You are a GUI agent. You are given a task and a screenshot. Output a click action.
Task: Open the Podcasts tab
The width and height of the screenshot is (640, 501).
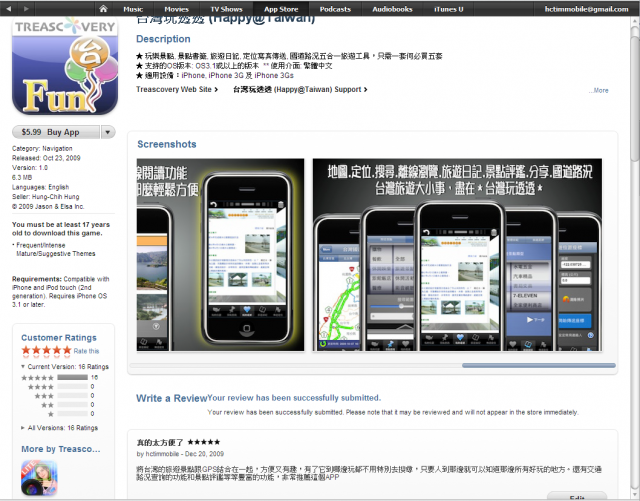[335, 9]
